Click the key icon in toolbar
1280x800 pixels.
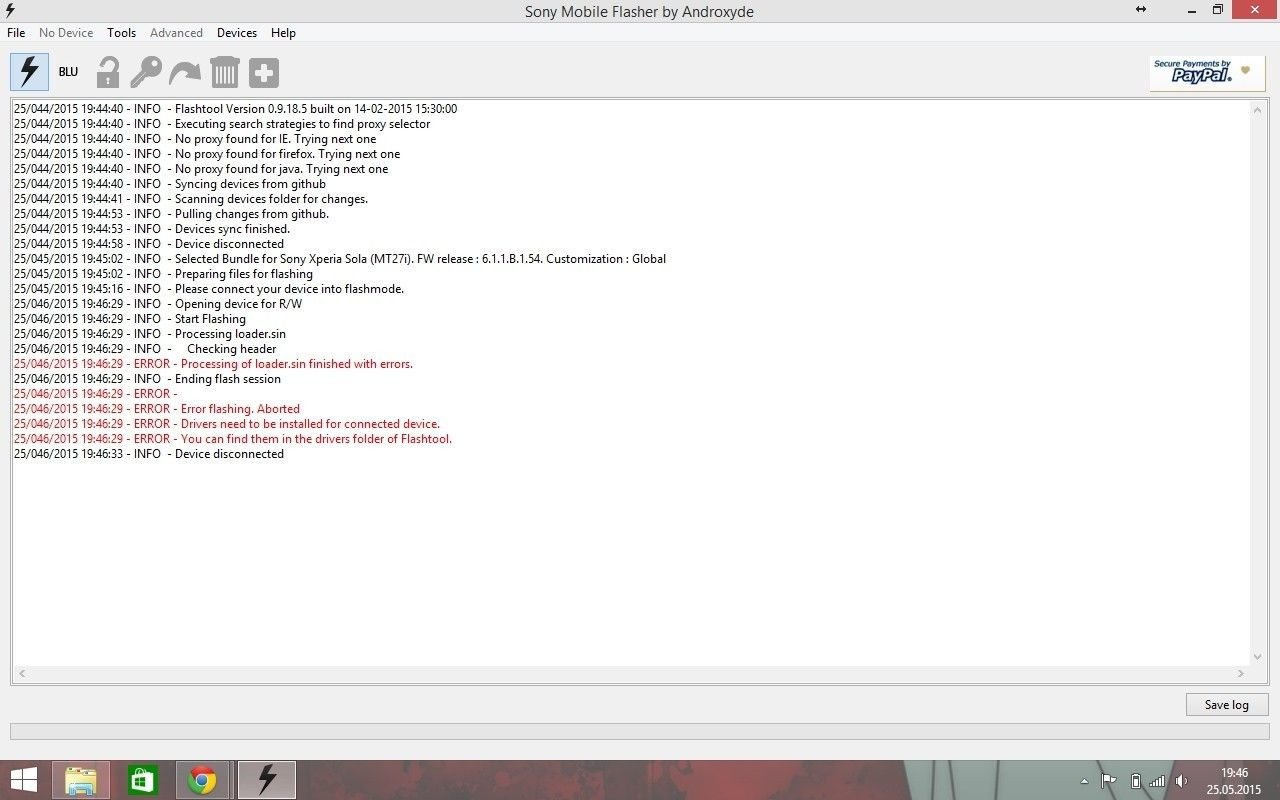[146, 72]
